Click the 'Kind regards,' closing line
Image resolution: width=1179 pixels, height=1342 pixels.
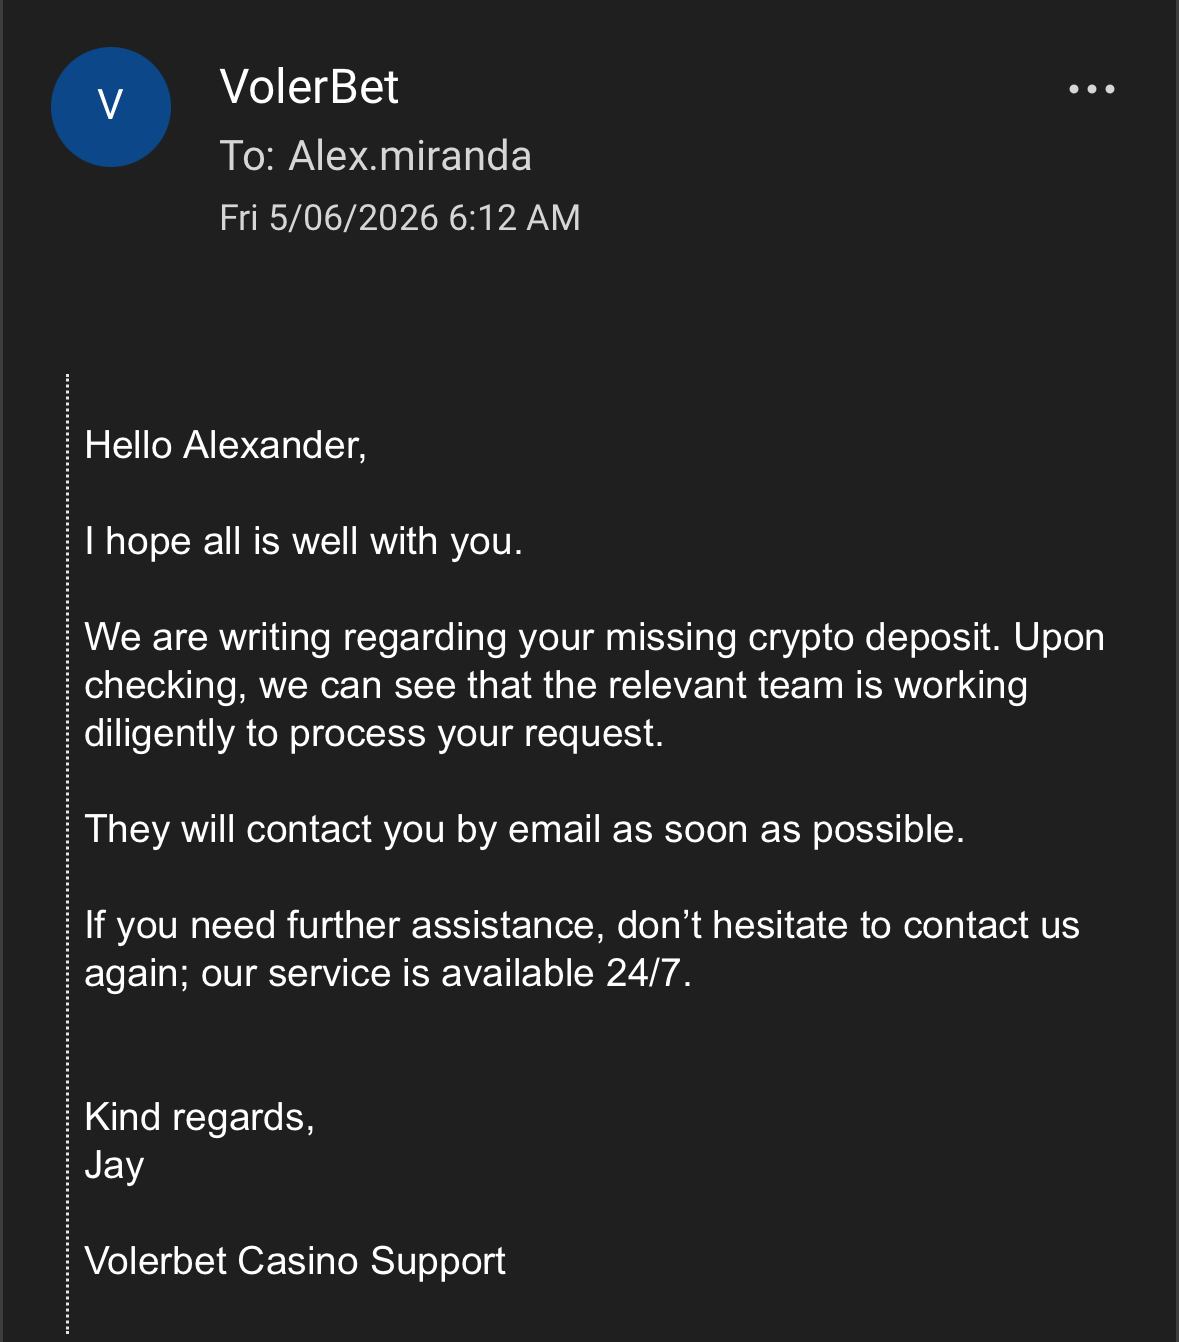(199, 1117)
